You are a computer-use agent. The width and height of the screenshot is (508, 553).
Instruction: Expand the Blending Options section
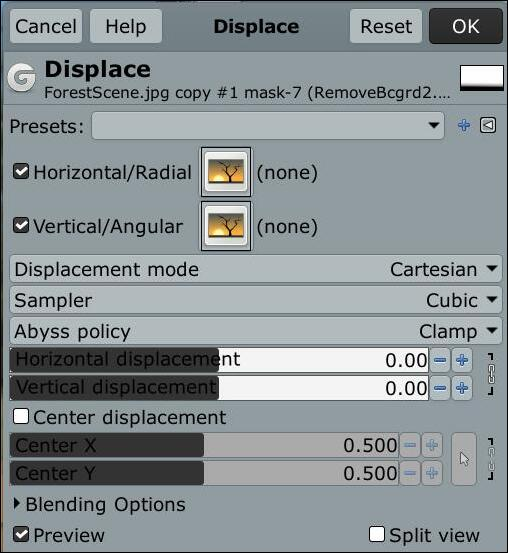(x=99, y=504)
